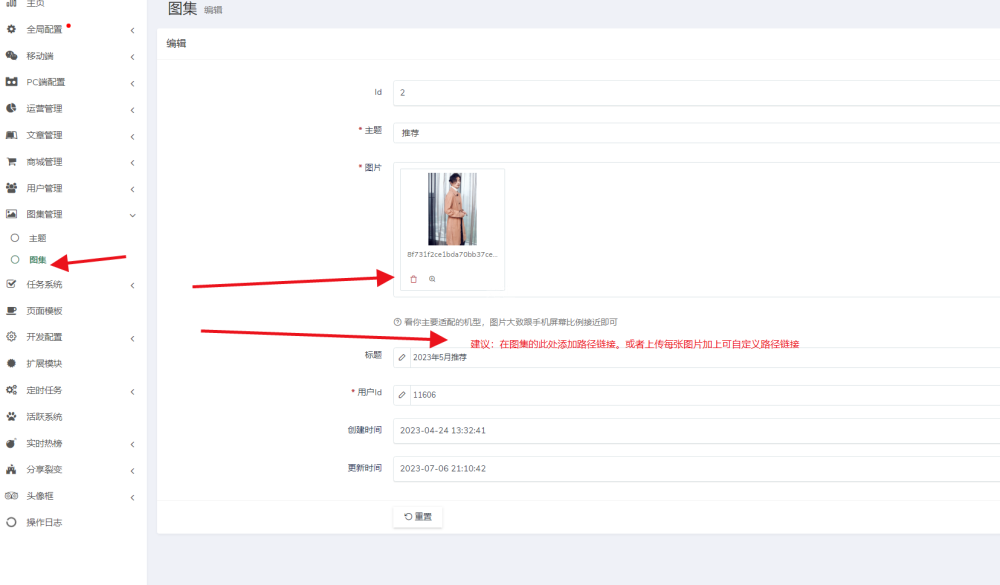Click the shopping cart icon for 商城管理

pos(12,162)
